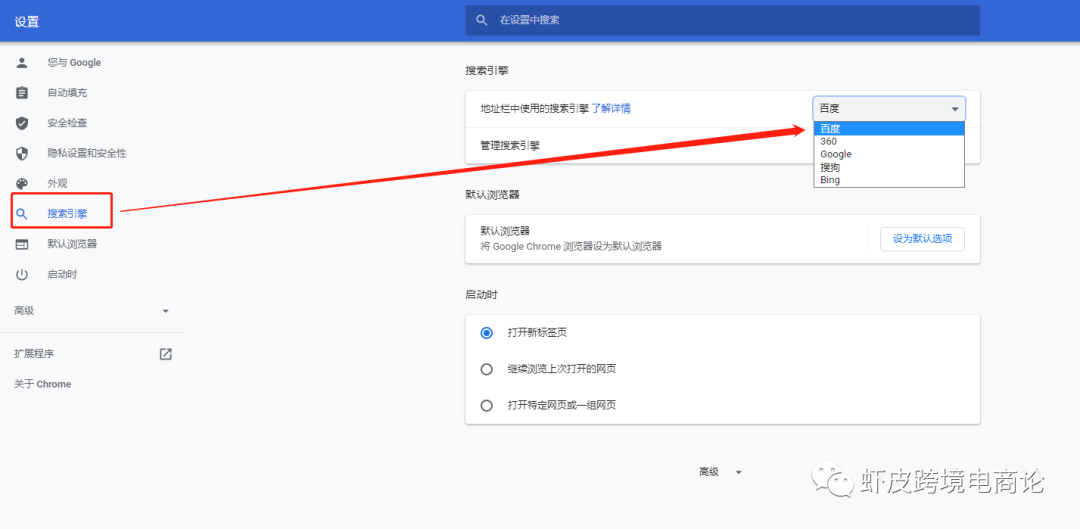
Task: Click the shield icon for 隐私设置和安全性
Action: [x=22, y=153]
